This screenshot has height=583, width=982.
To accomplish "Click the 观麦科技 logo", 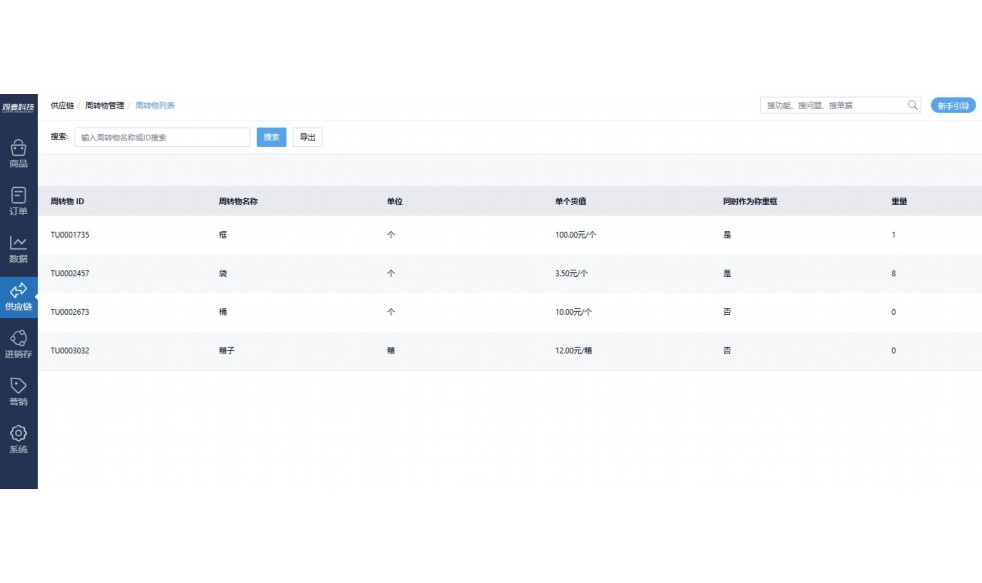I will point(18,106).
